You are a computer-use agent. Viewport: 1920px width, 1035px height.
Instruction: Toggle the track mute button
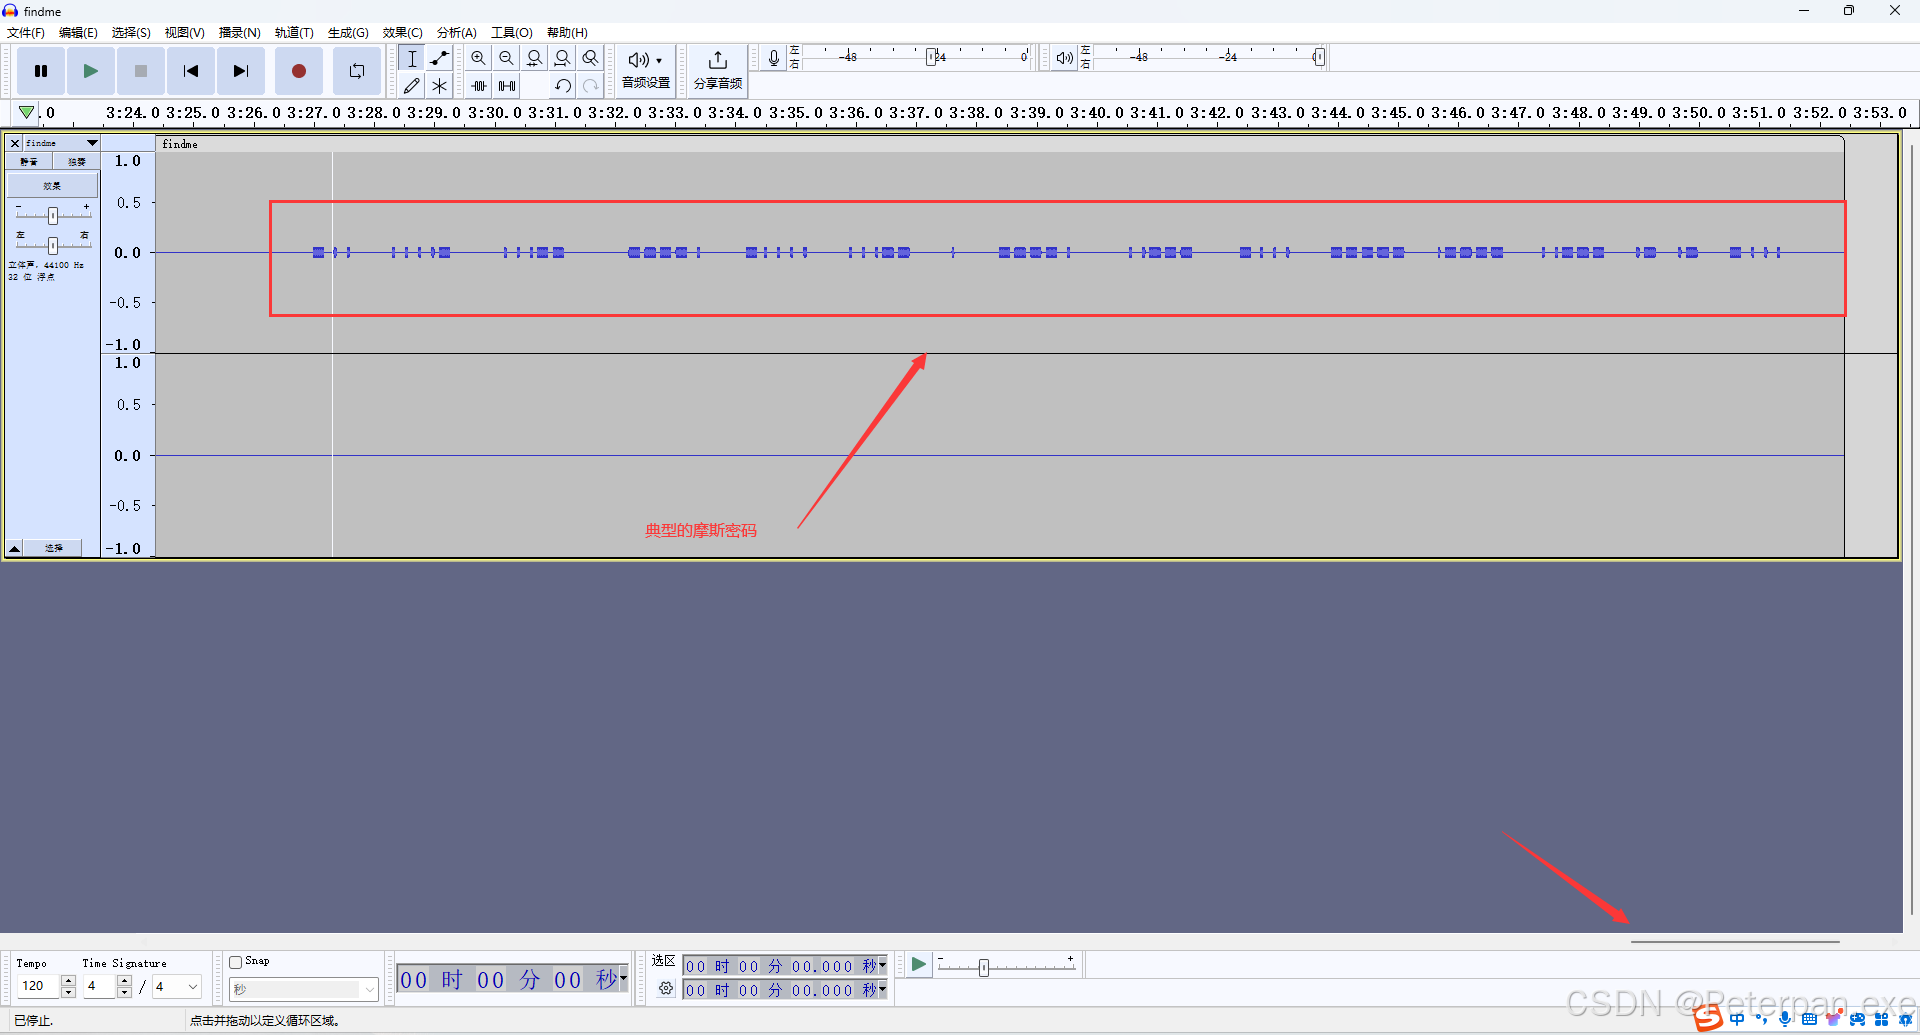(30, 161)
